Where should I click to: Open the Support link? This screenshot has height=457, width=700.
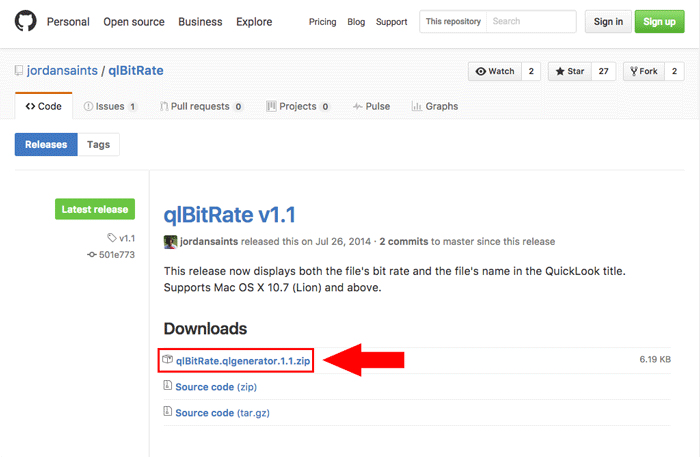pyautogui.click(x=392, y=22)
